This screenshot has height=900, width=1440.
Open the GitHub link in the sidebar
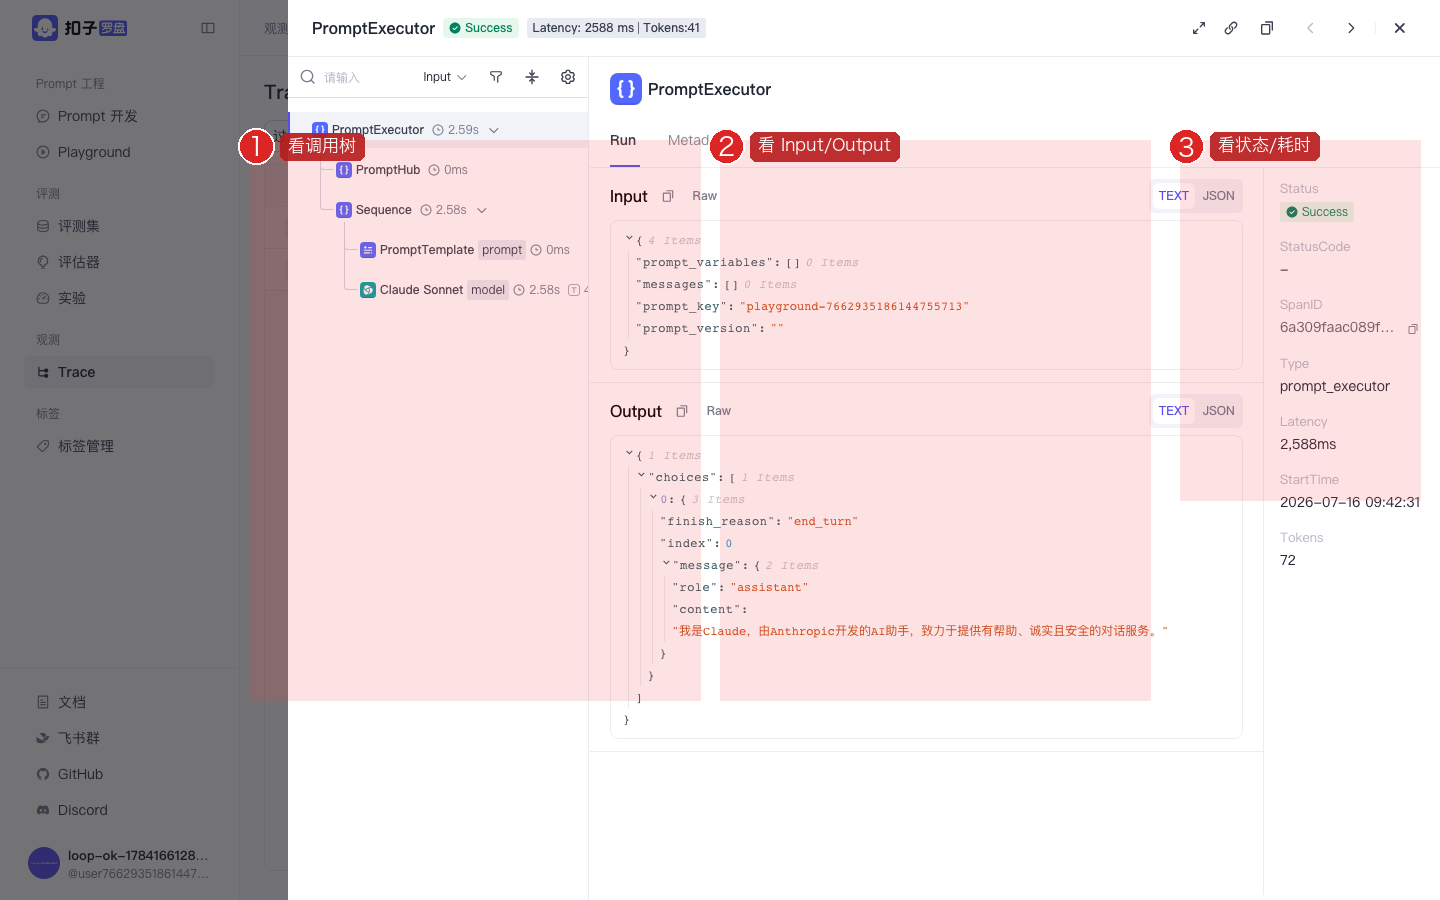tap(120, 774)
